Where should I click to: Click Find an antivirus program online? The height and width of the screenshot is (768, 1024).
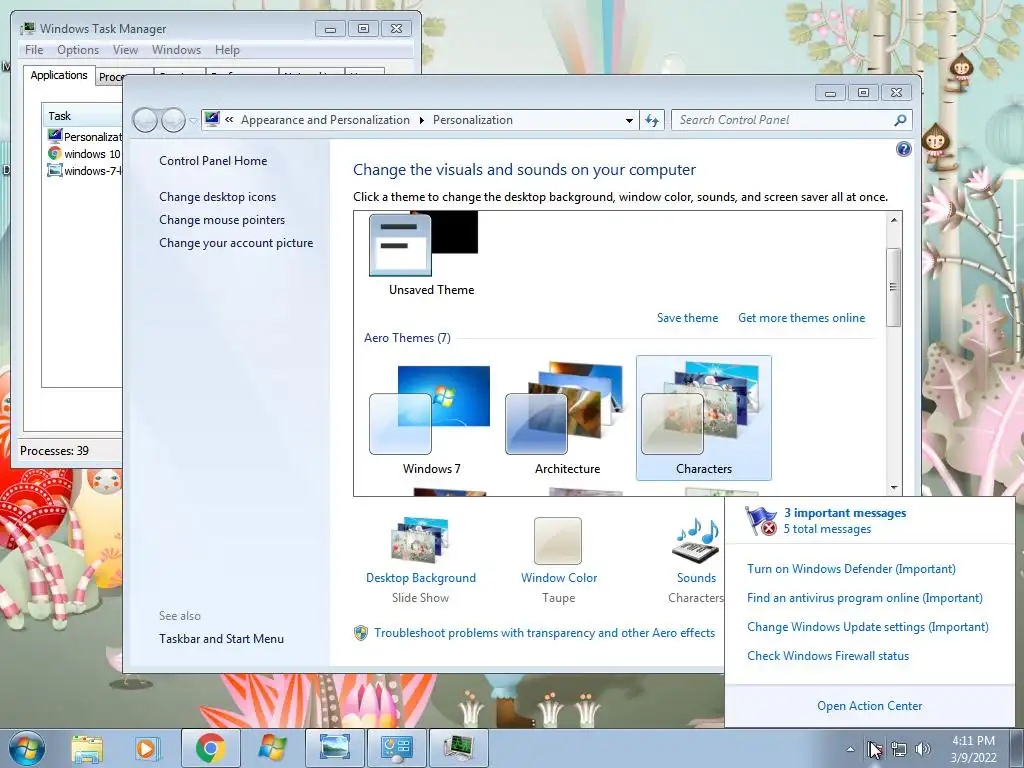(865, 598)
